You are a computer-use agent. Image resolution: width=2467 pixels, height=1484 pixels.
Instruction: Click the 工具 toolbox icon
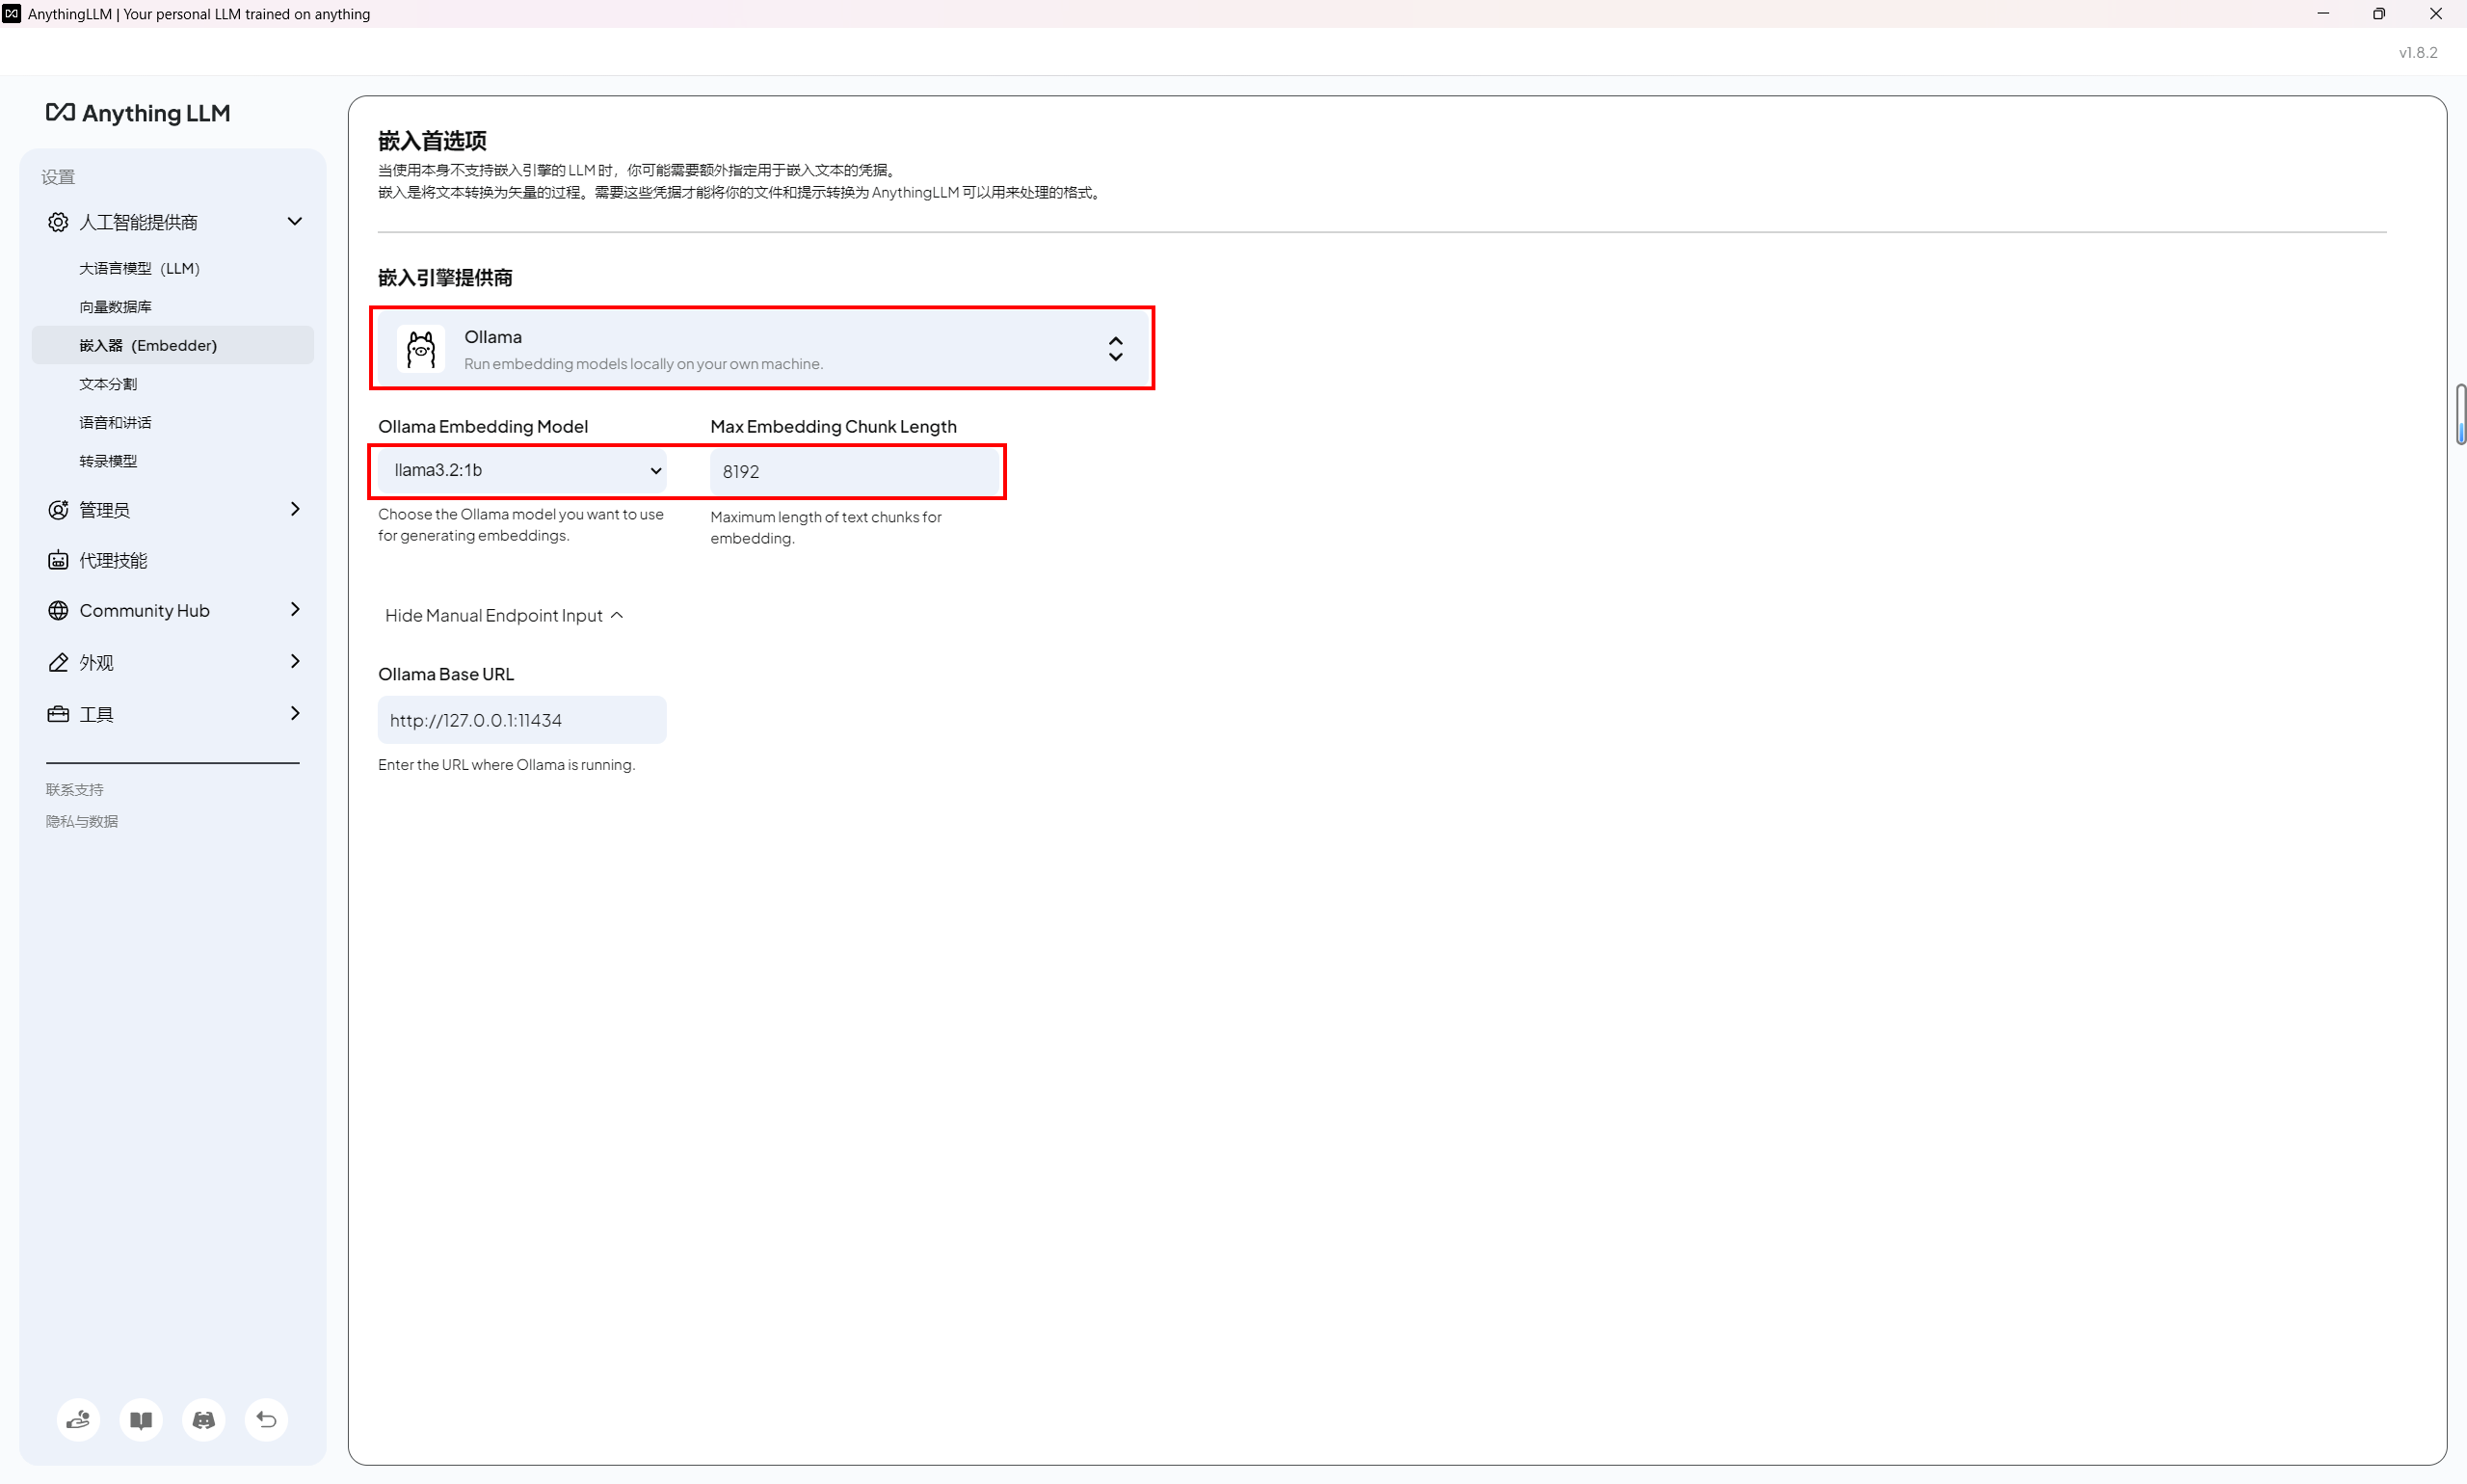[x=58, y=714]
